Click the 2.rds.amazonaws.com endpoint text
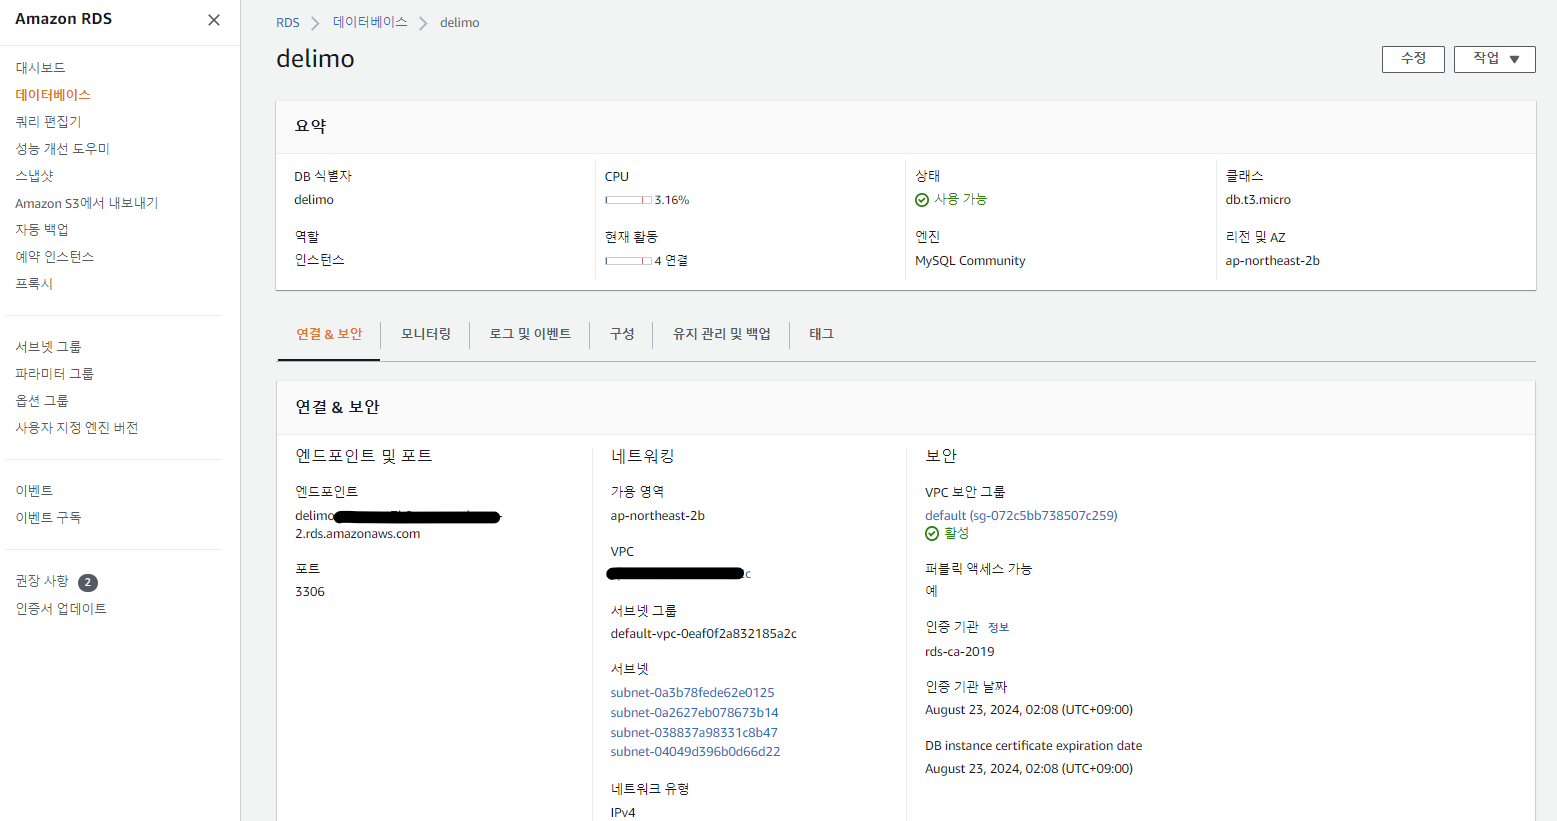Image resolution: width=1557 pixels, height=821 pixels. click(357, 534)
